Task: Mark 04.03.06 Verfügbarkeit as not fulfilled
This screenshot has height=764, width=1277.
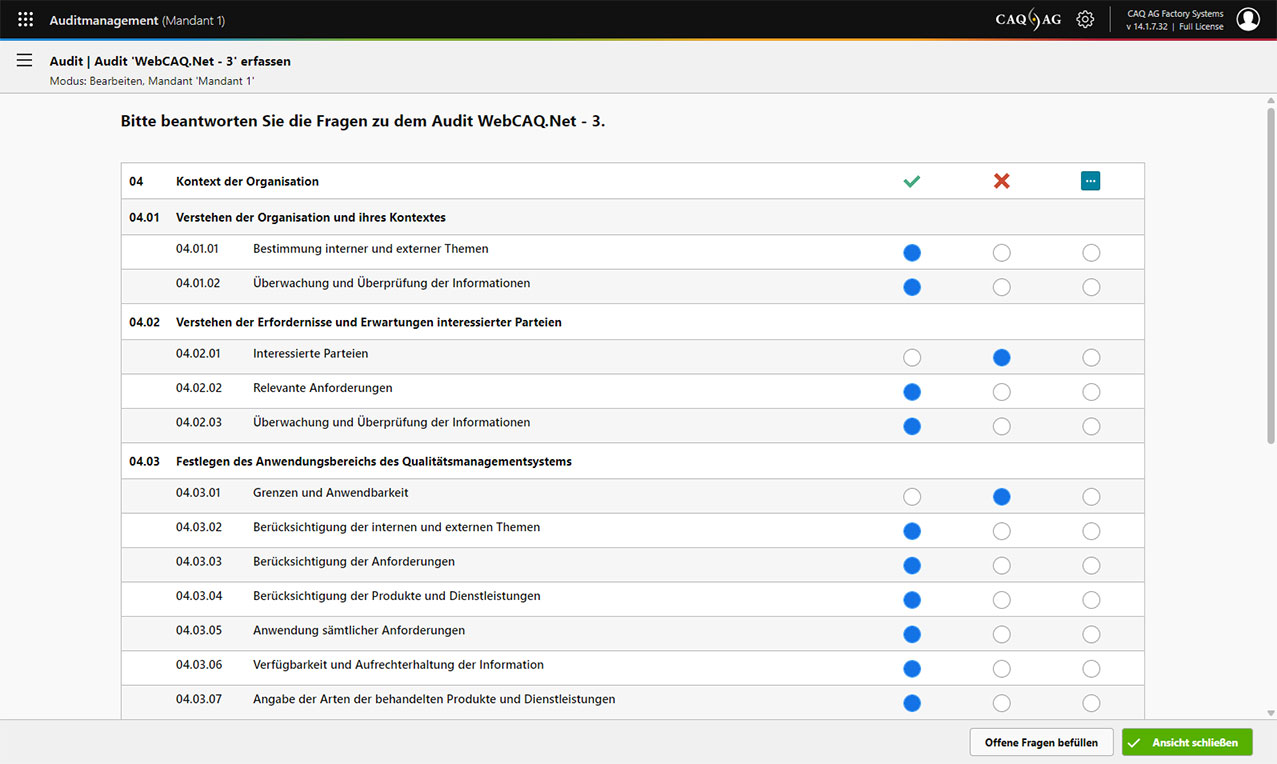Action: click(x=1001, y=668)
